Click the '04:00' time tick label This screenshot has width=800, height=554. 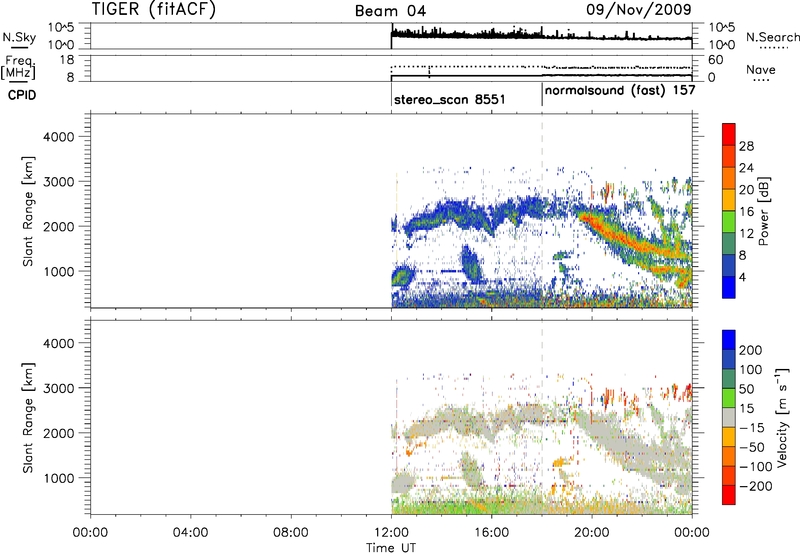tap(191, 533)
